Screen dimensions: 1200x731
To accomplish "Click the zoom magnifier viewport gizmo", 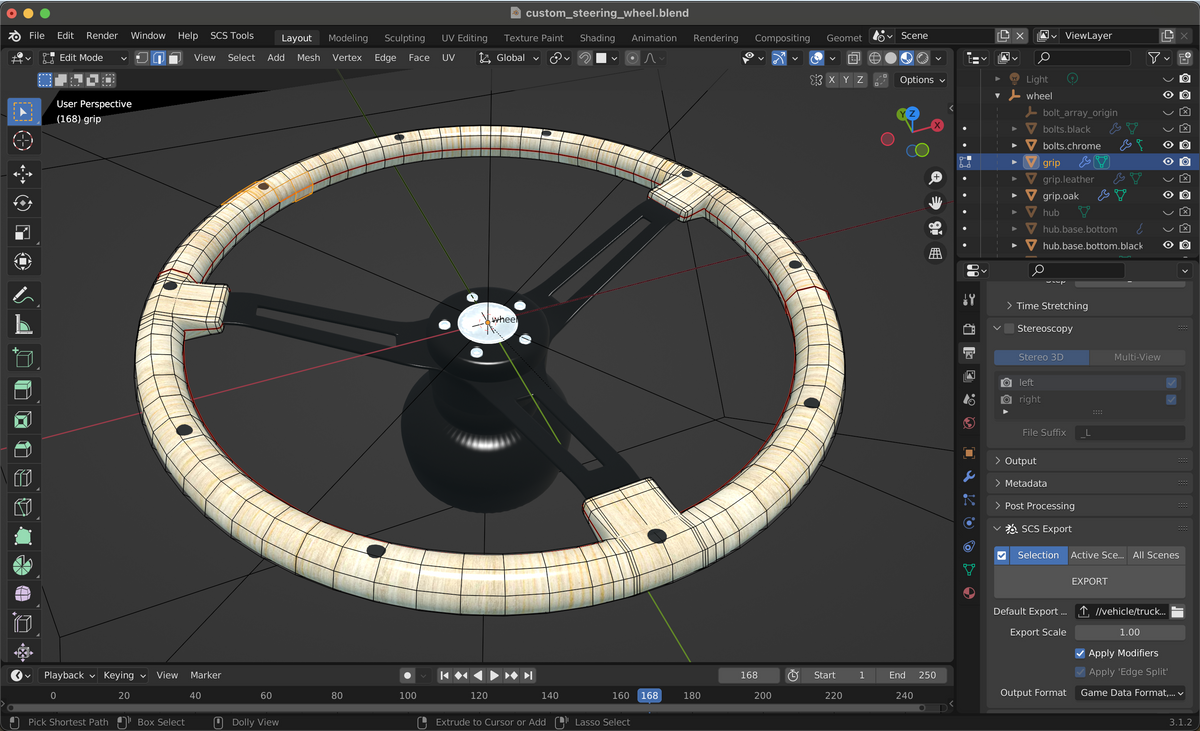I will [935, 178].
